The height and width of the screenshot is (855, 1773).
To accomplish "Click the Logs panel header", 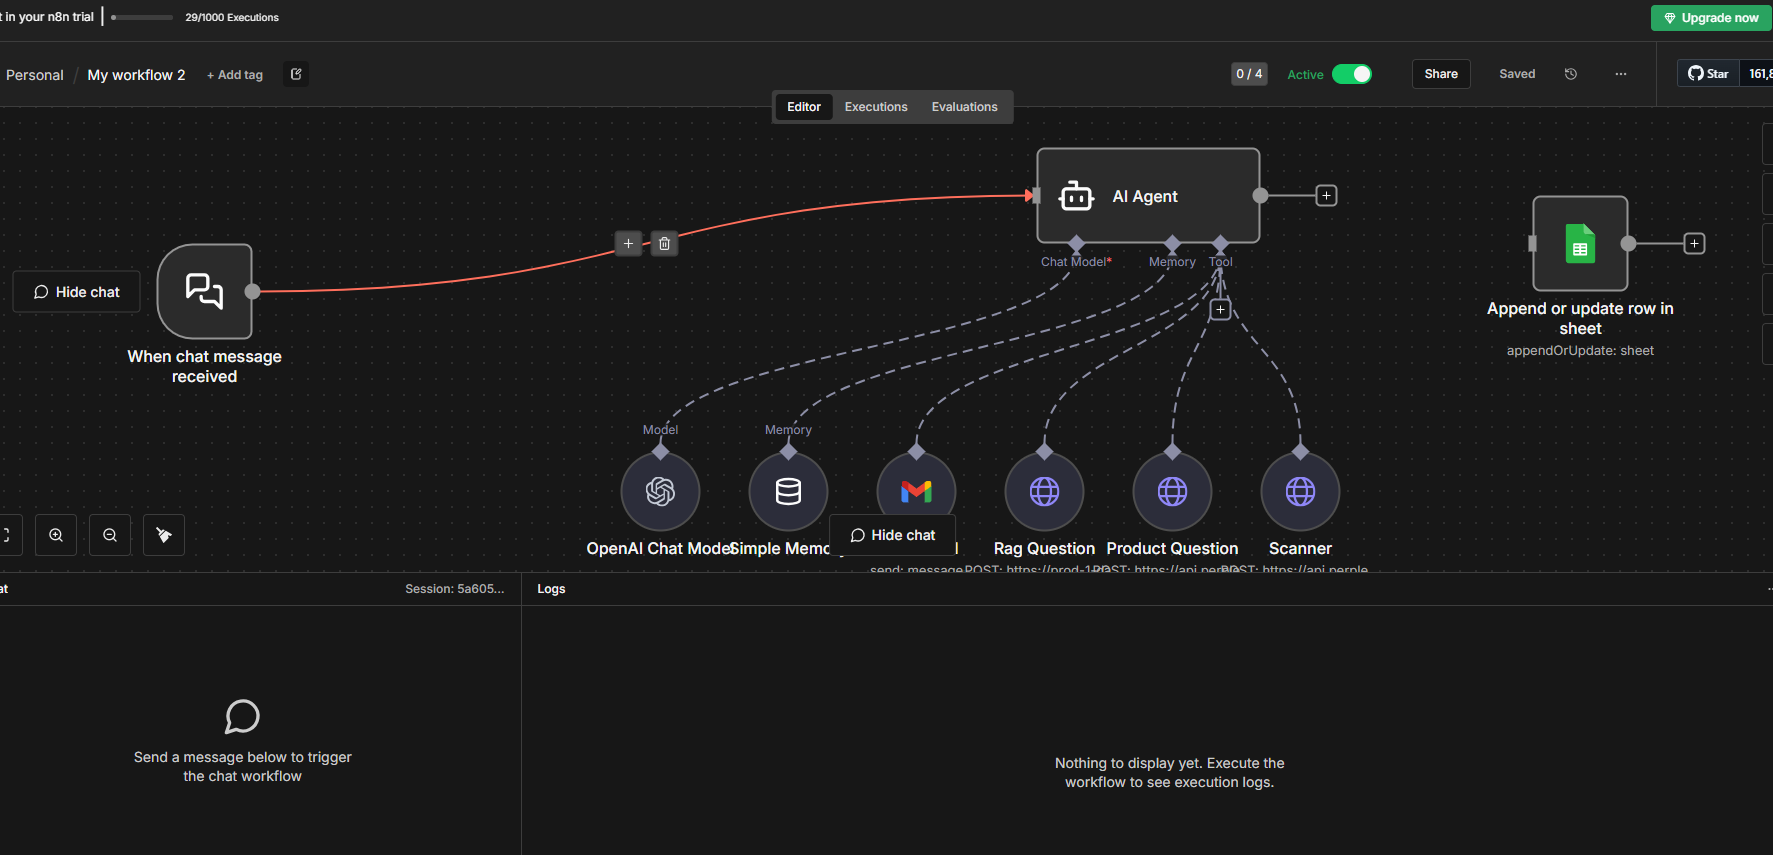I will coord(551,589).
